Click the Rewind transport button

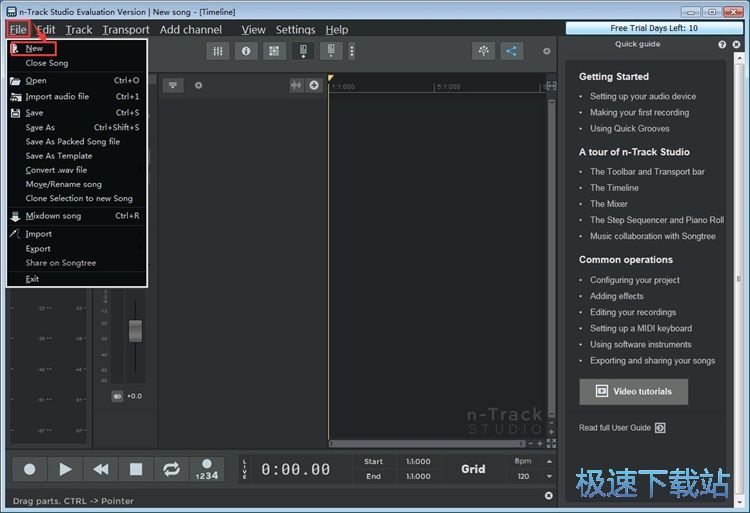101,468
